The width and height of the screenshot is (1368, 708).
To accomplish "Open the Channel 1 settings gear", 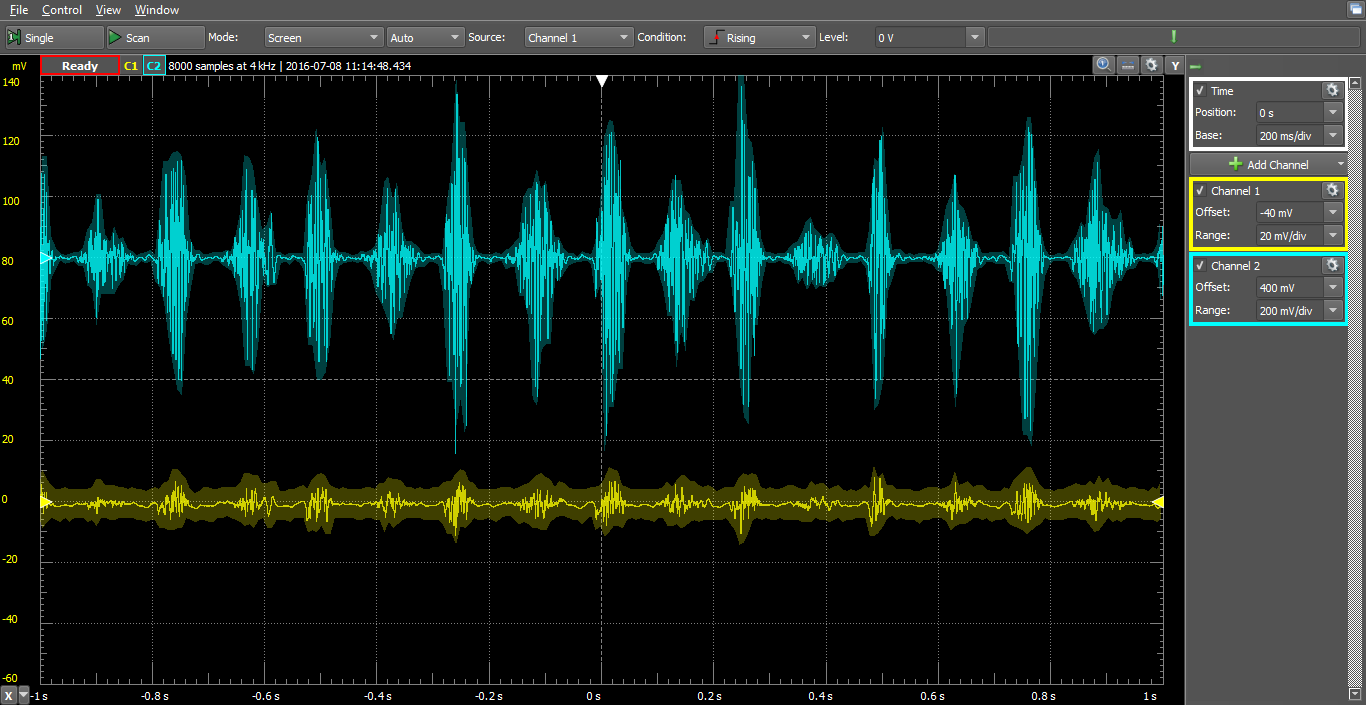I will coord(1331,190).
